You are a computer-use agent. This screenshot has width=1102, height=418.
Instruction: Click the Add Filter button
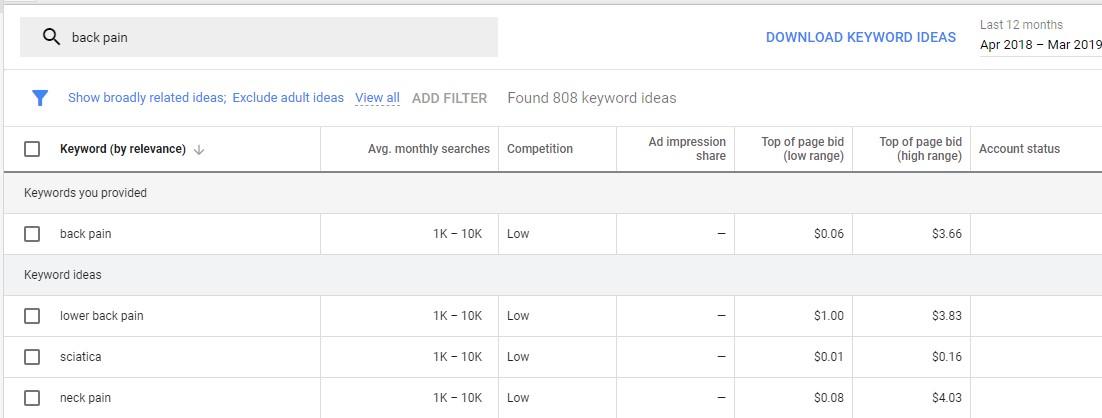[449, 98]
